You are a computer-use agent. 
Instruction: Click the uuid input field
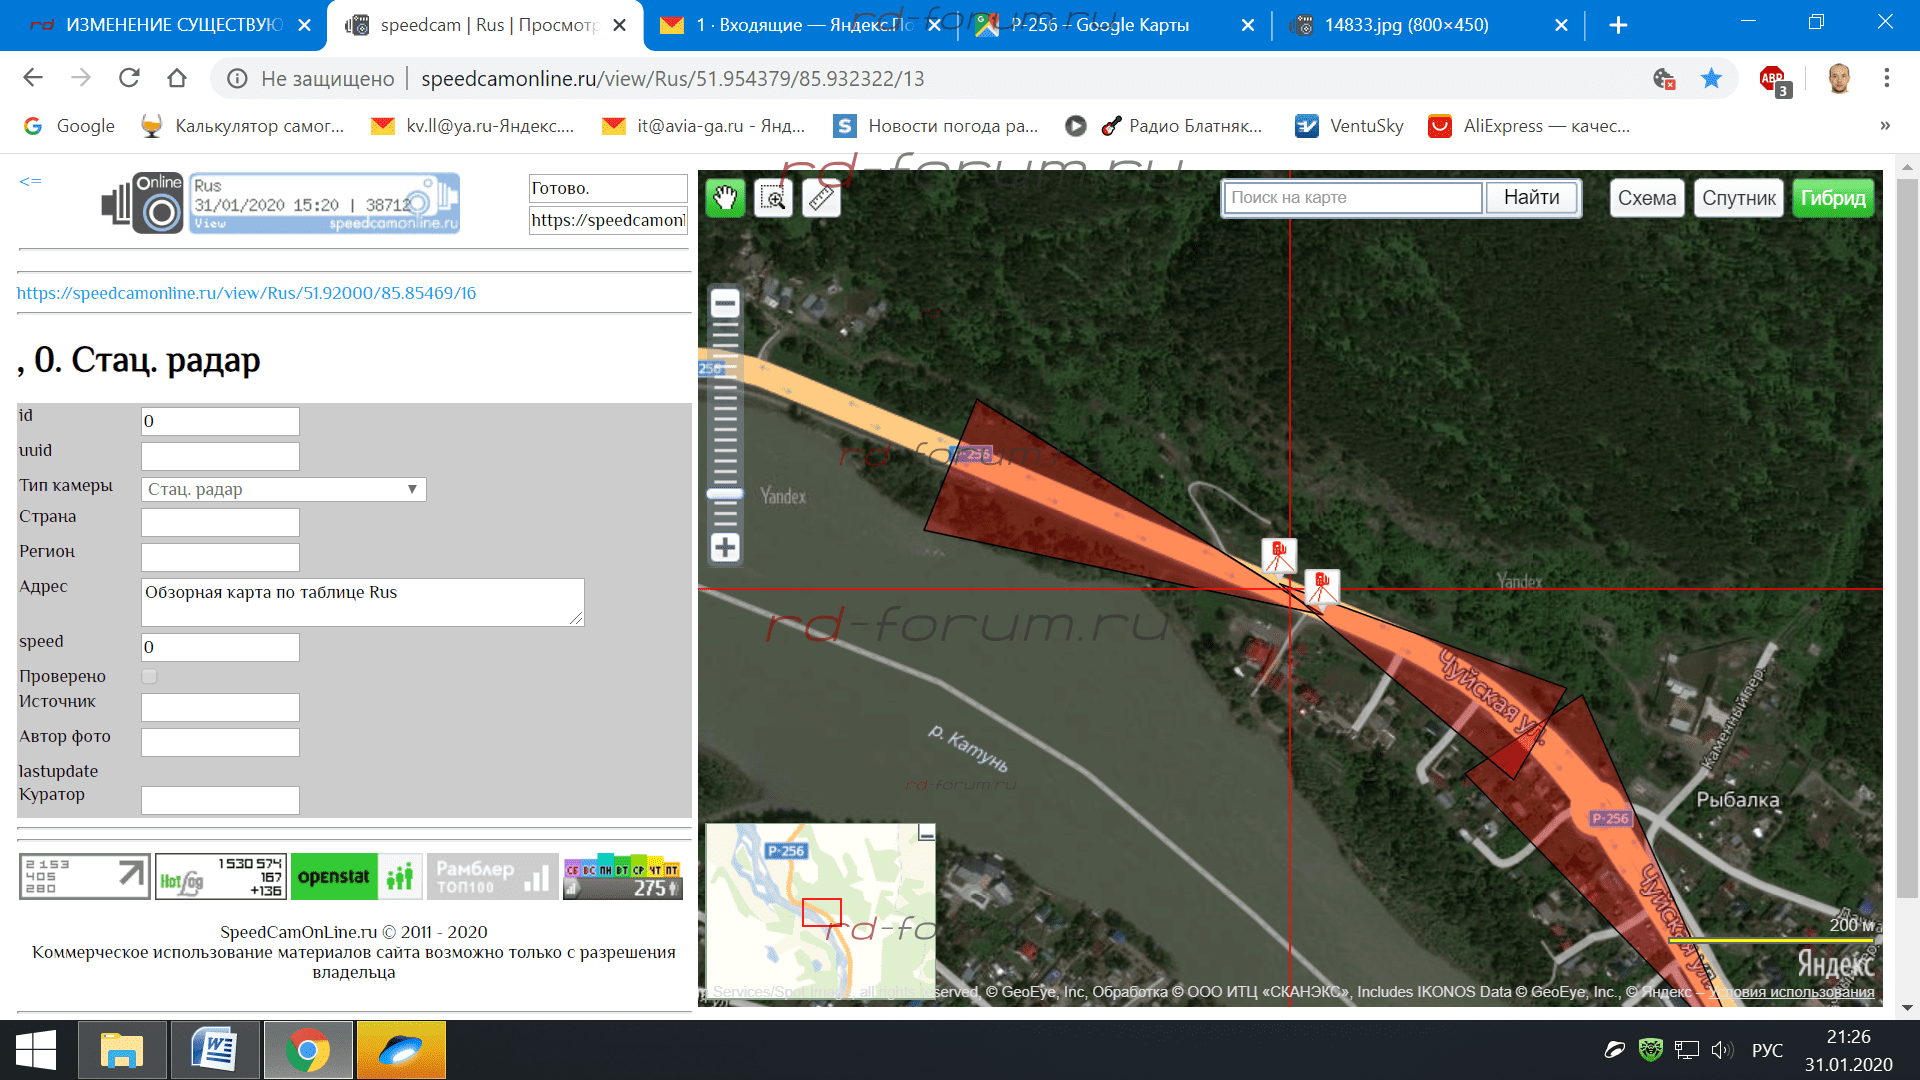220,456
